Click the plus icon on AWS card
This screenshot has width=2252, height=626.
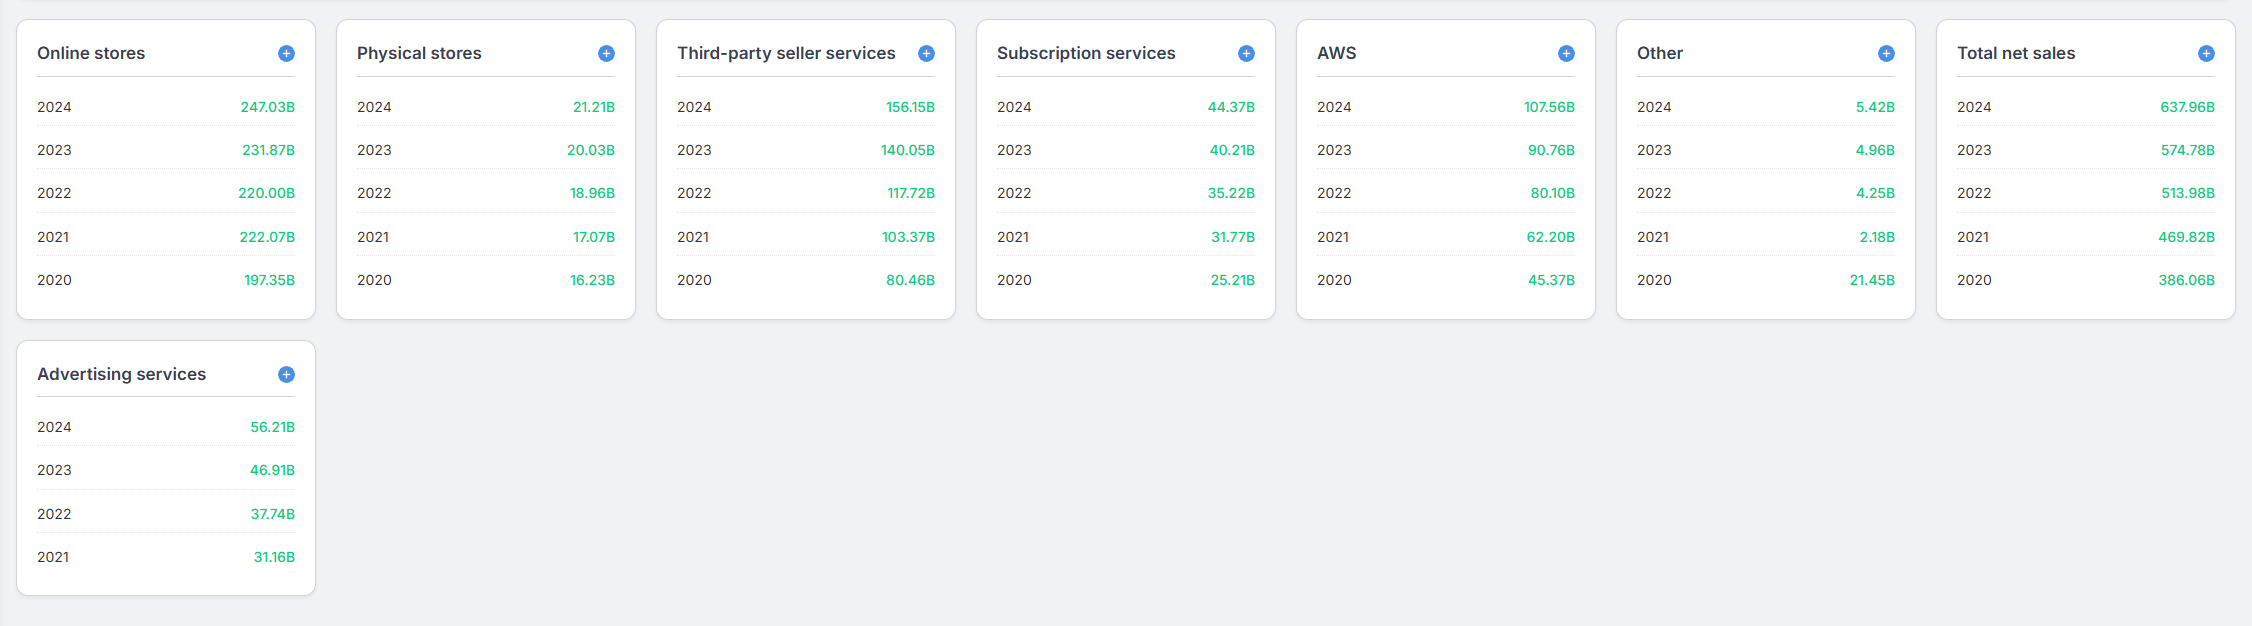pyautogui.click(x=1566, y=53)
